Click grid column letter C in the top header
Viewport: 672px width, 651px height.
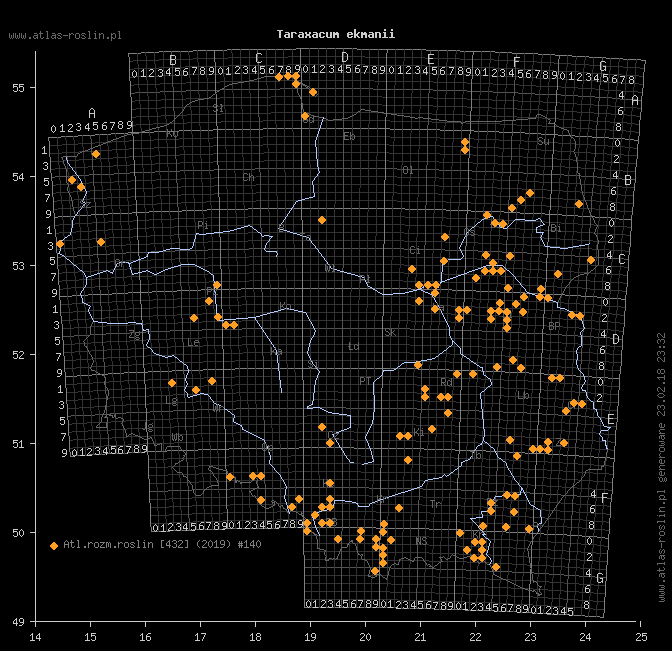(x=259, y=58)
